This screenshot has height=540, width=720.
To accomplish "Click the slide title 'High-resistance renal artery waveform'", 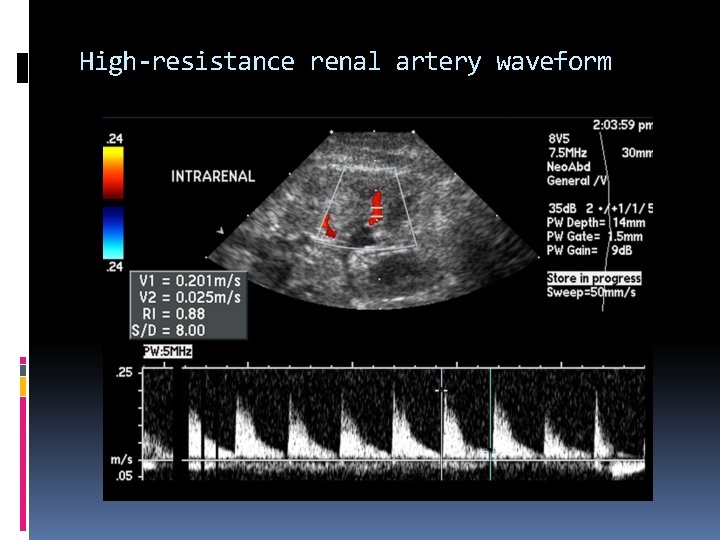I will click(345, 62).
